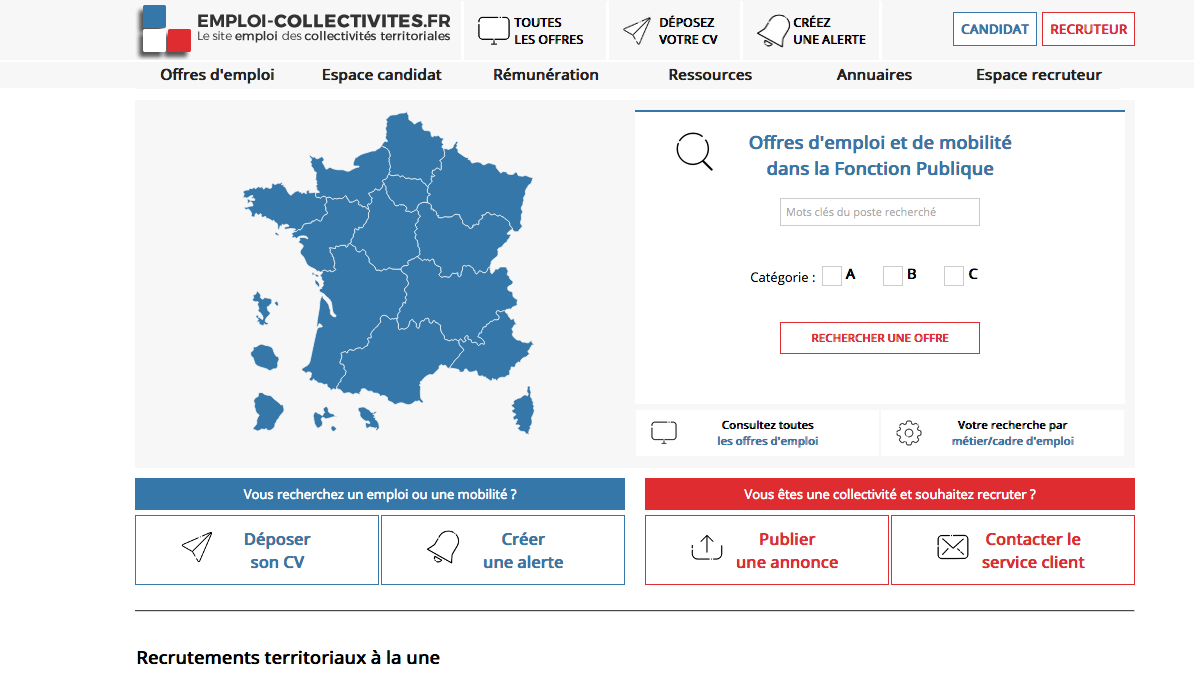Check the Catégorie C checkbox
This screenshot has width=1194, height=675.
tap(953, 276)
